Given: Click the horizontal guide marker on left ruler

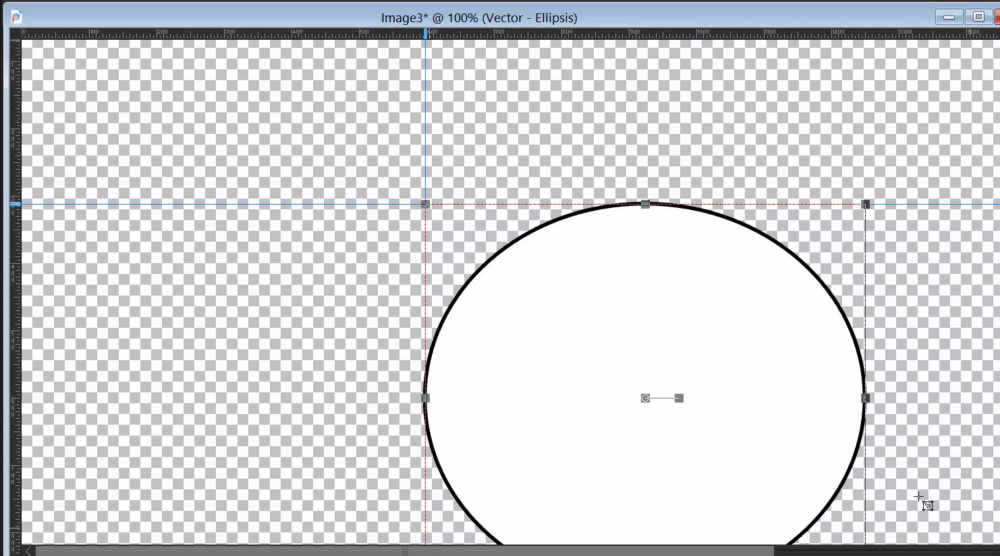Looking at the screenshot, I should pos(15,204).
